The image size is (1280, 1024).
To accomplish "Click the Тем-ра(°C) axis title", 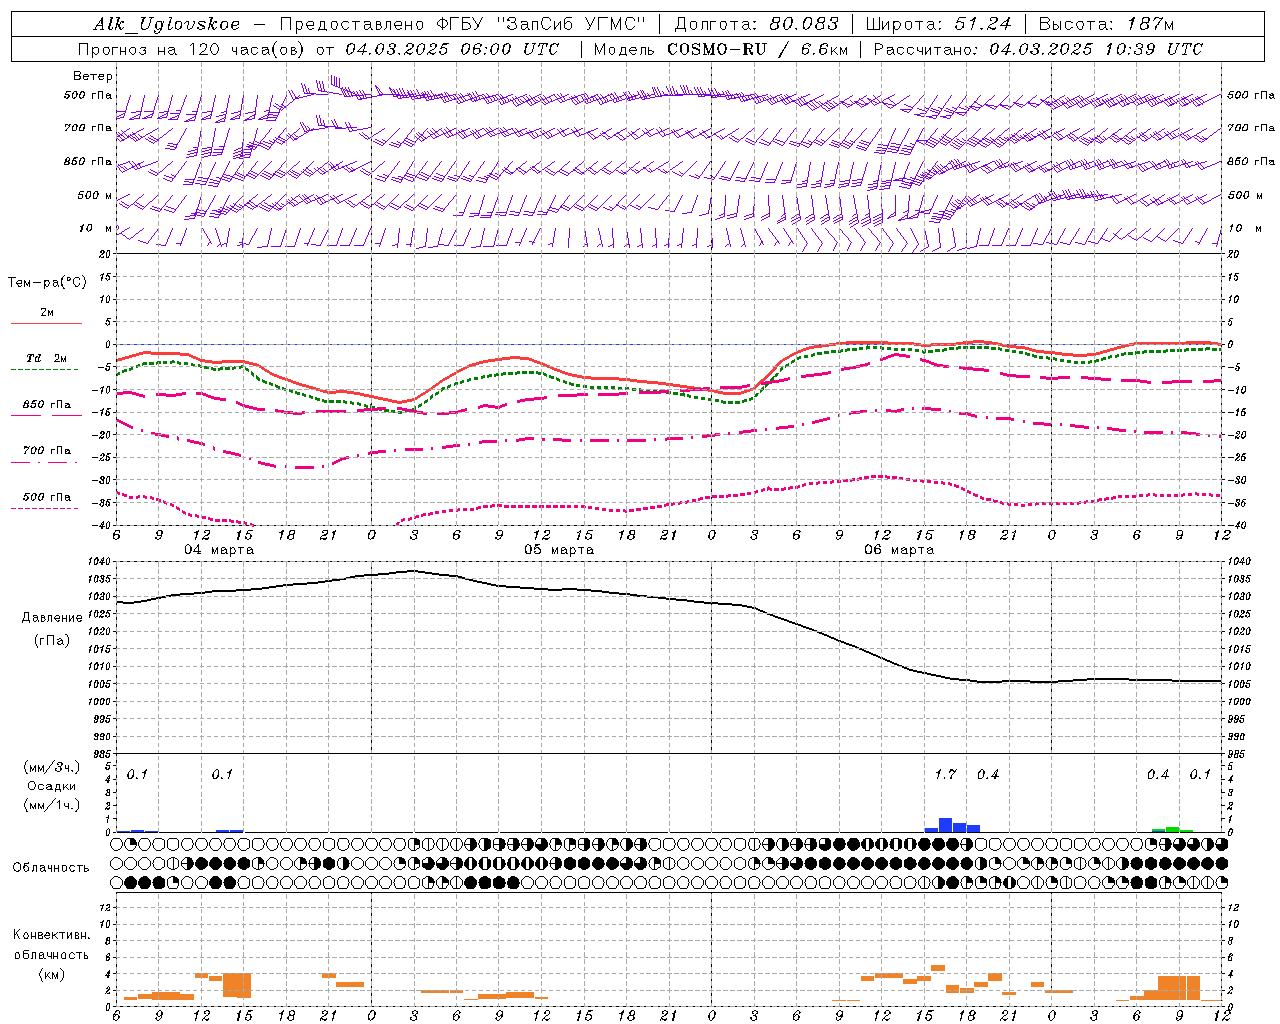I will click(x=47, y=283).
